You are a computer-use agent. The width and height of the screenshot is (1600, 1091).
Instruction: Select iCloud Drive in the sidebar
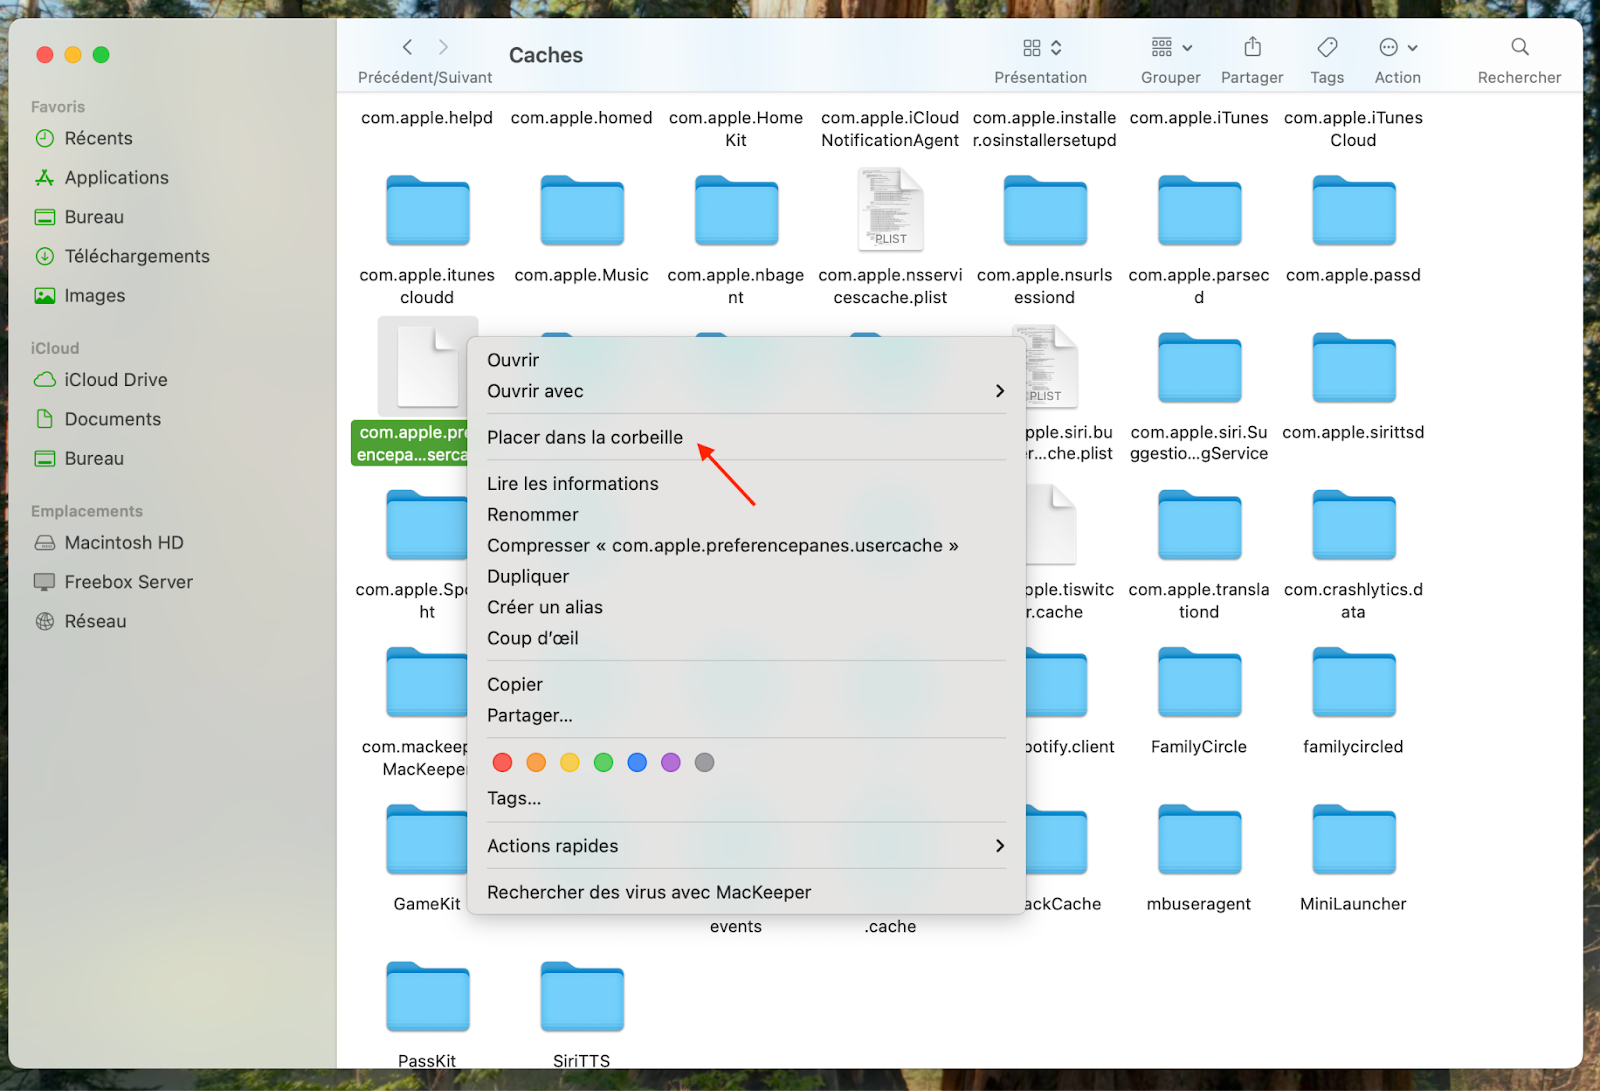coord(115,380)
